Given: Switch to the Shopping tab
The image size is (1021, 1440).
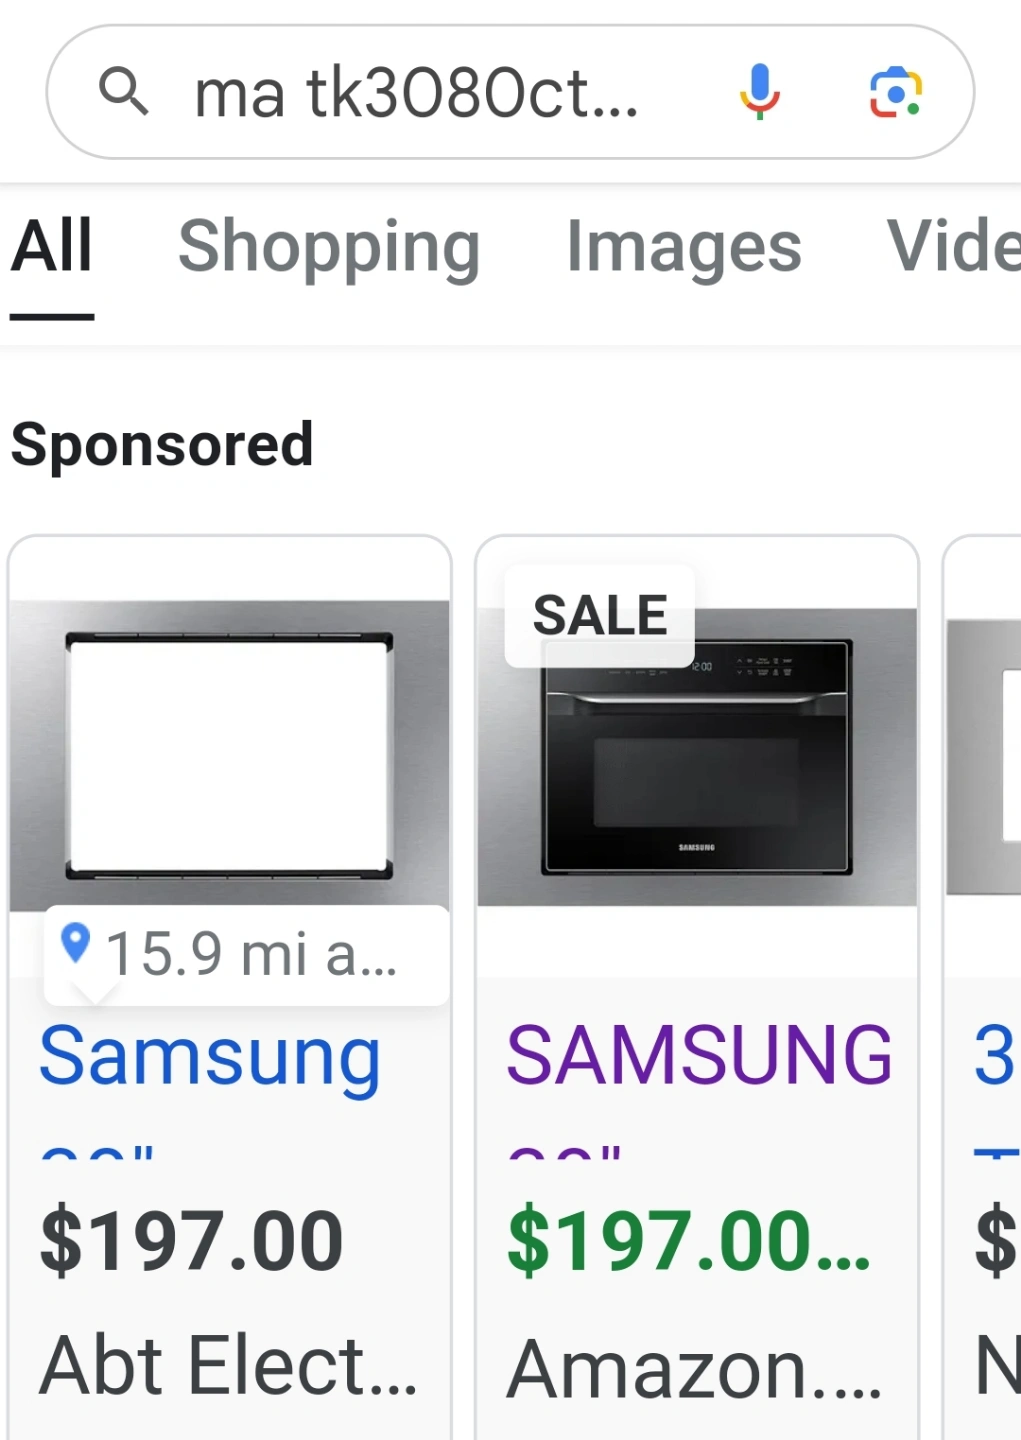Looking at the screenshot, I should [329, 246].
